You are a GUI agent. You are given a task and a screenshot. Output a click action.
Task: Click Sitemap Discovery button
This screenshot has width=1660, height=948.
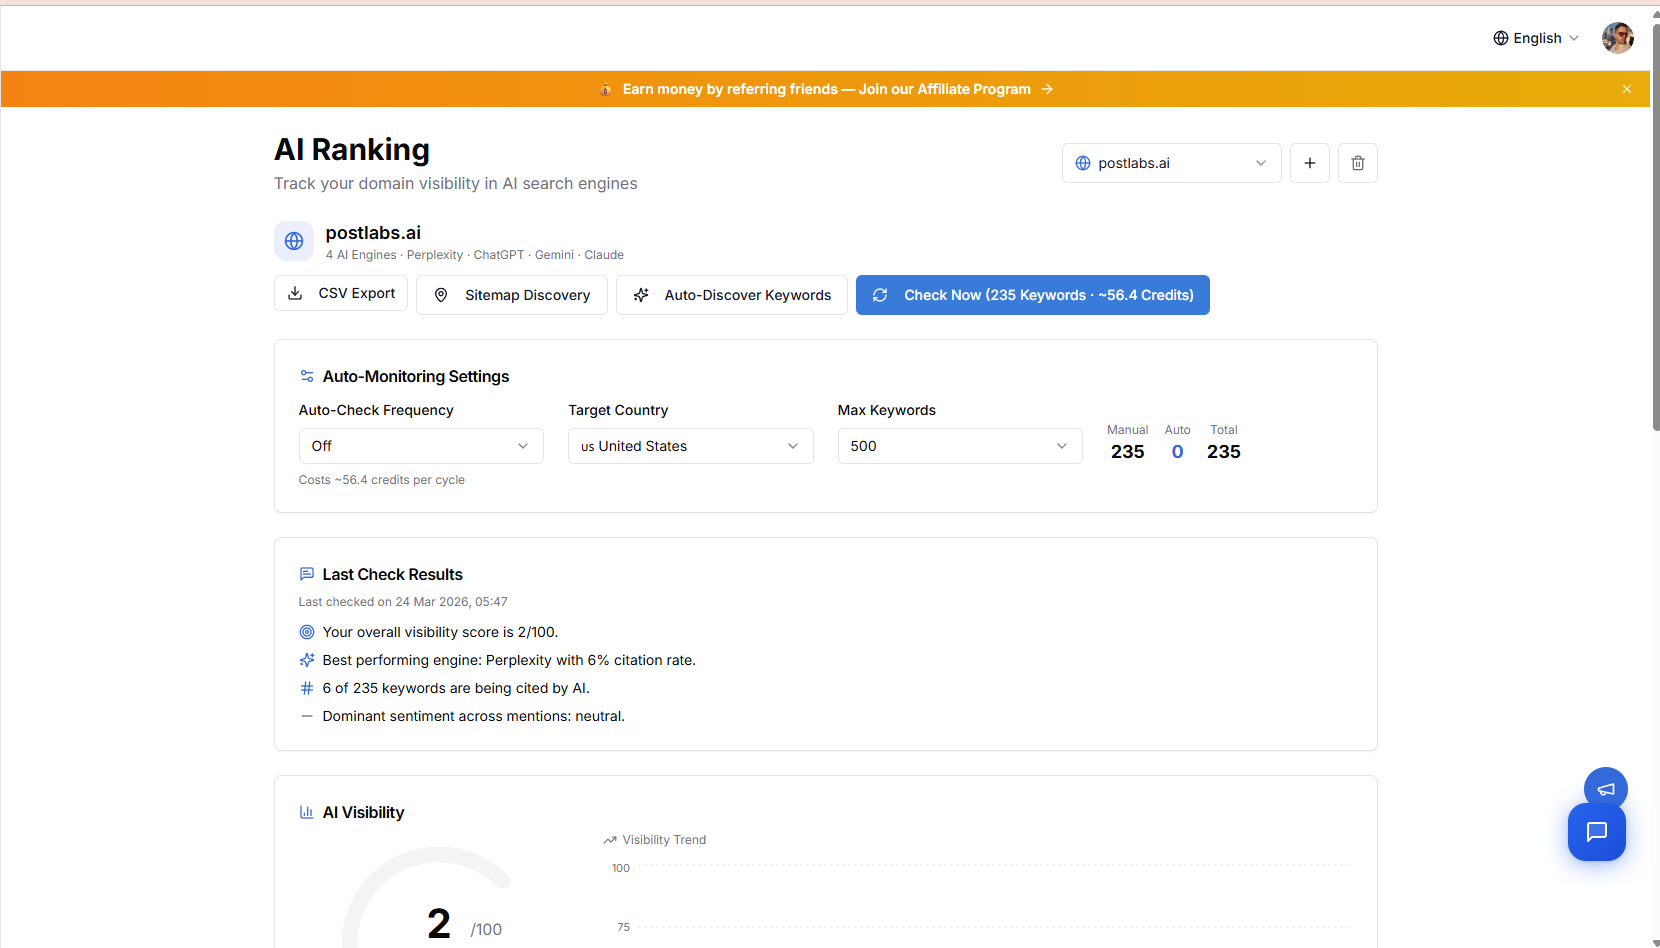512,295
